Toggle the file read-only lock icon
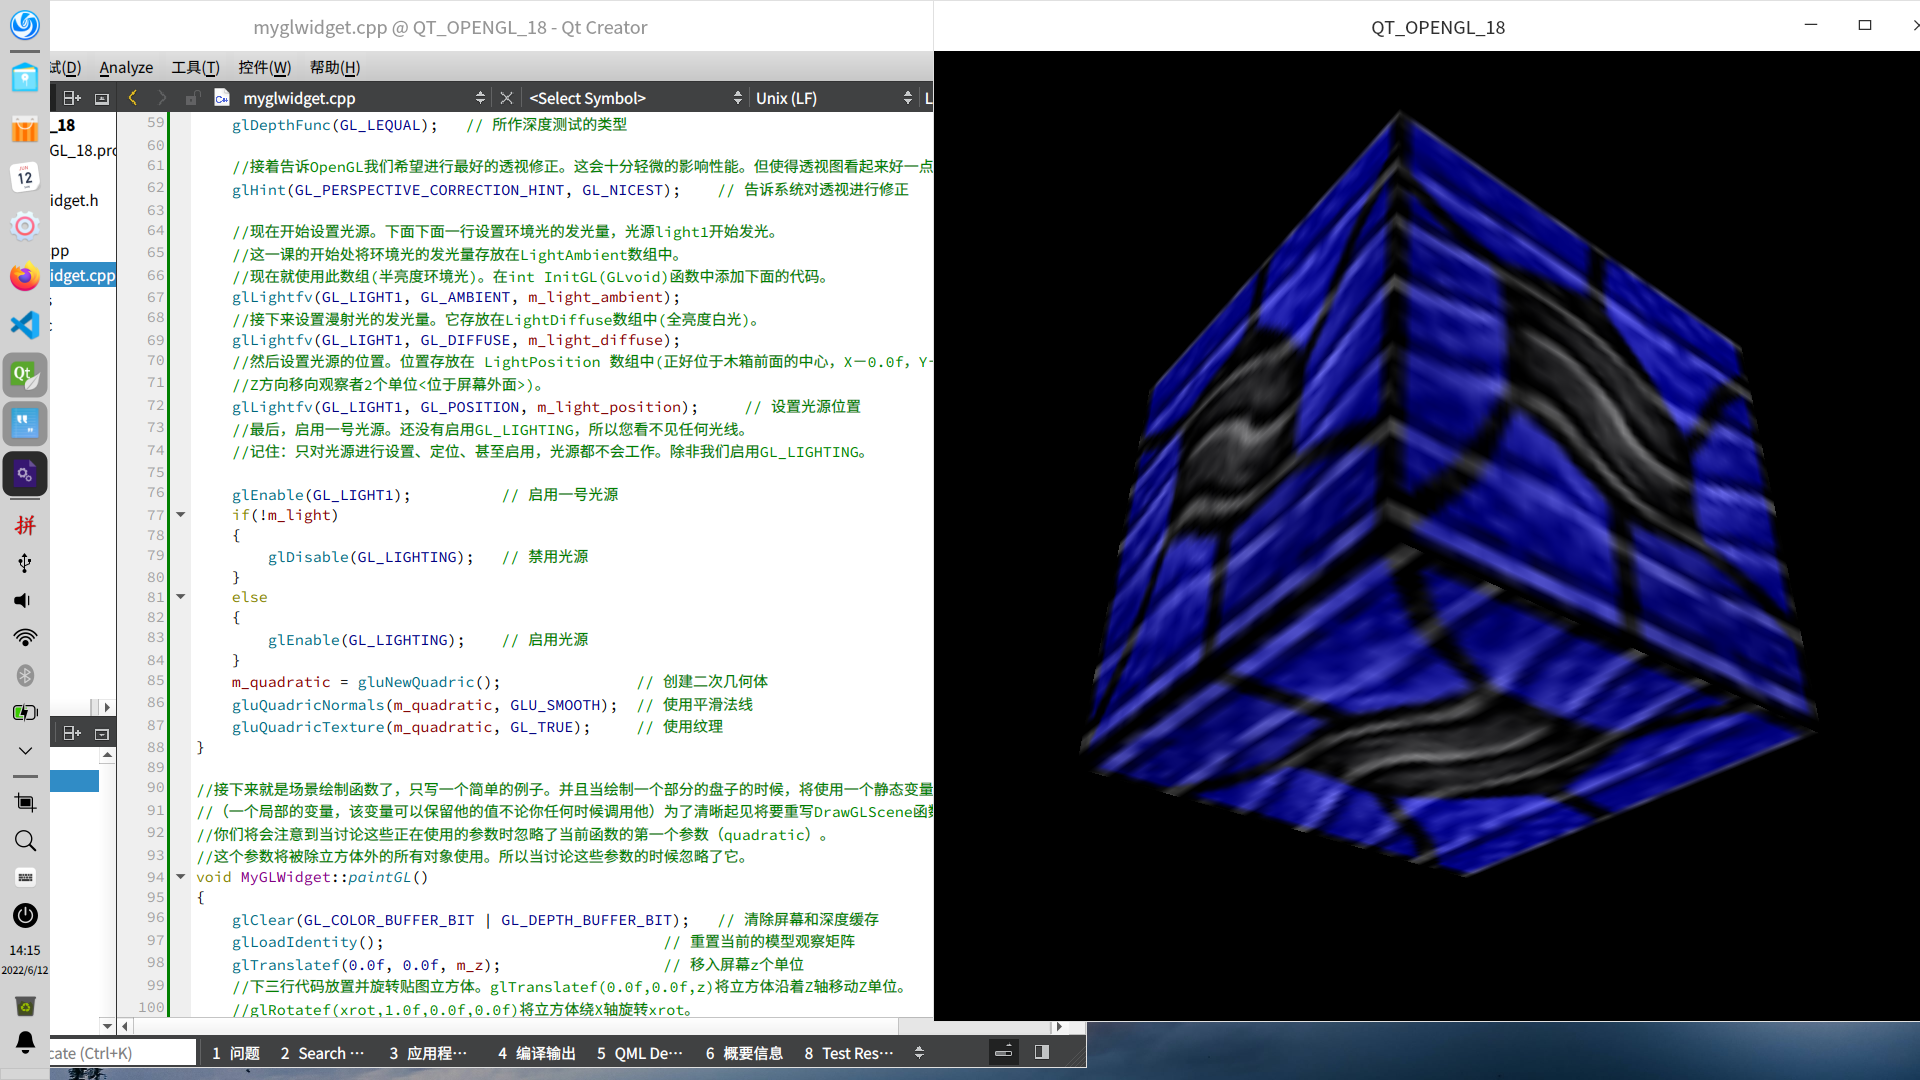The image size is (1920, 1080). coord(191,98)
